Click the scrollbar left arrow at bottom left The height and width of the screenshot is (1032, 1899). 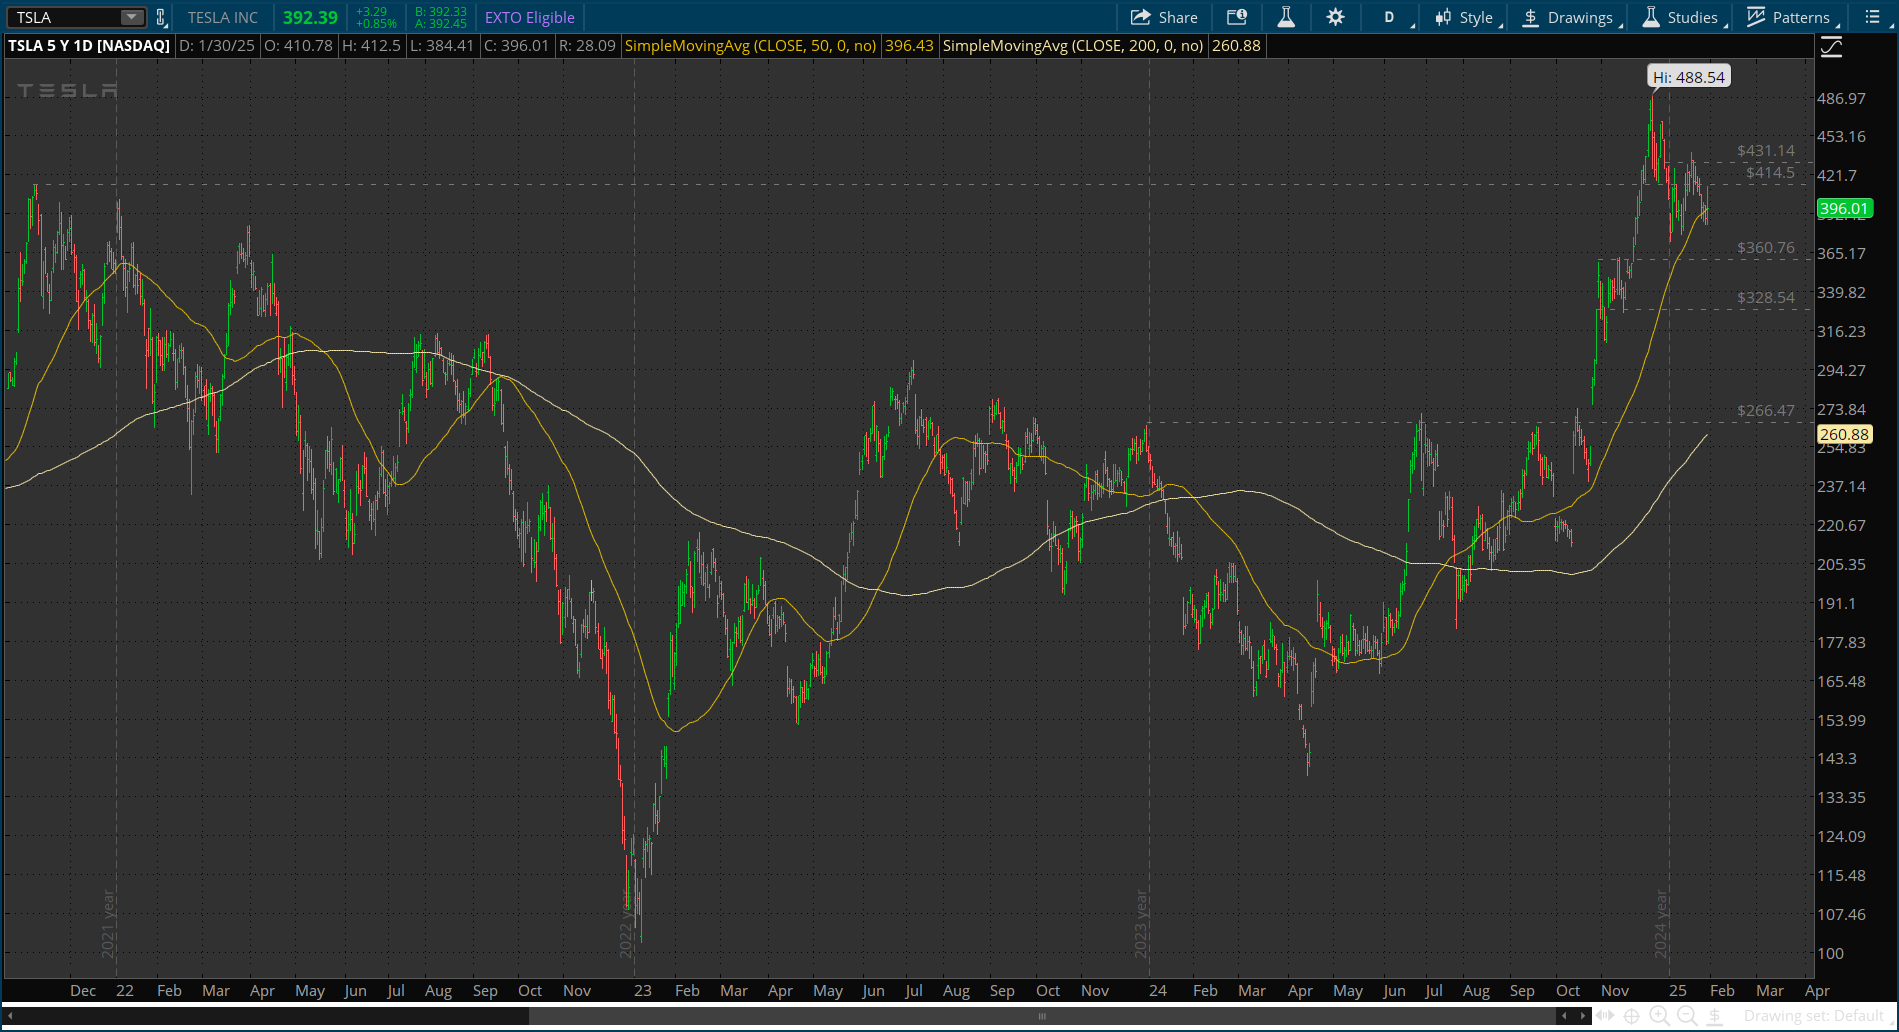pos(10,1016)
